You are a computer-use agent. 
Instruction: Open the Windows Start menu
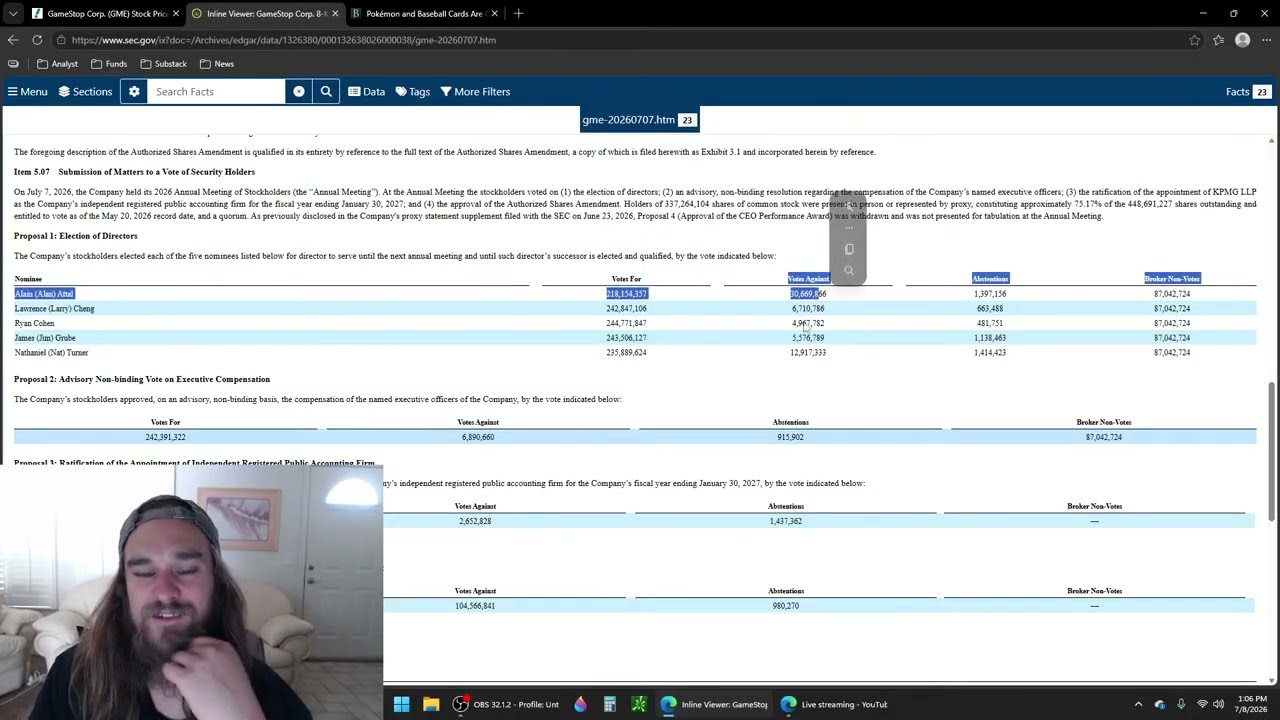(x=401, y=704)
